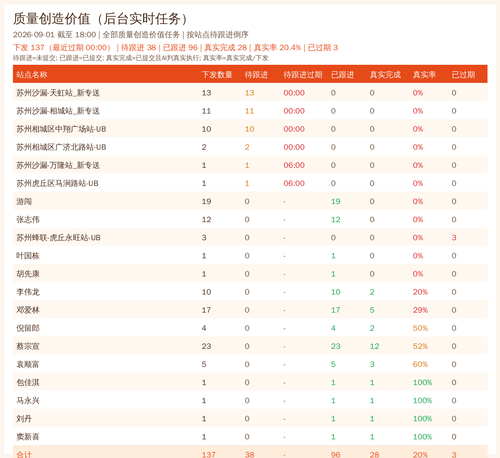The height and width of the screenshot is (458, 500).
Task: Click the orange summary line starting 下发 137
Action: 175,47
